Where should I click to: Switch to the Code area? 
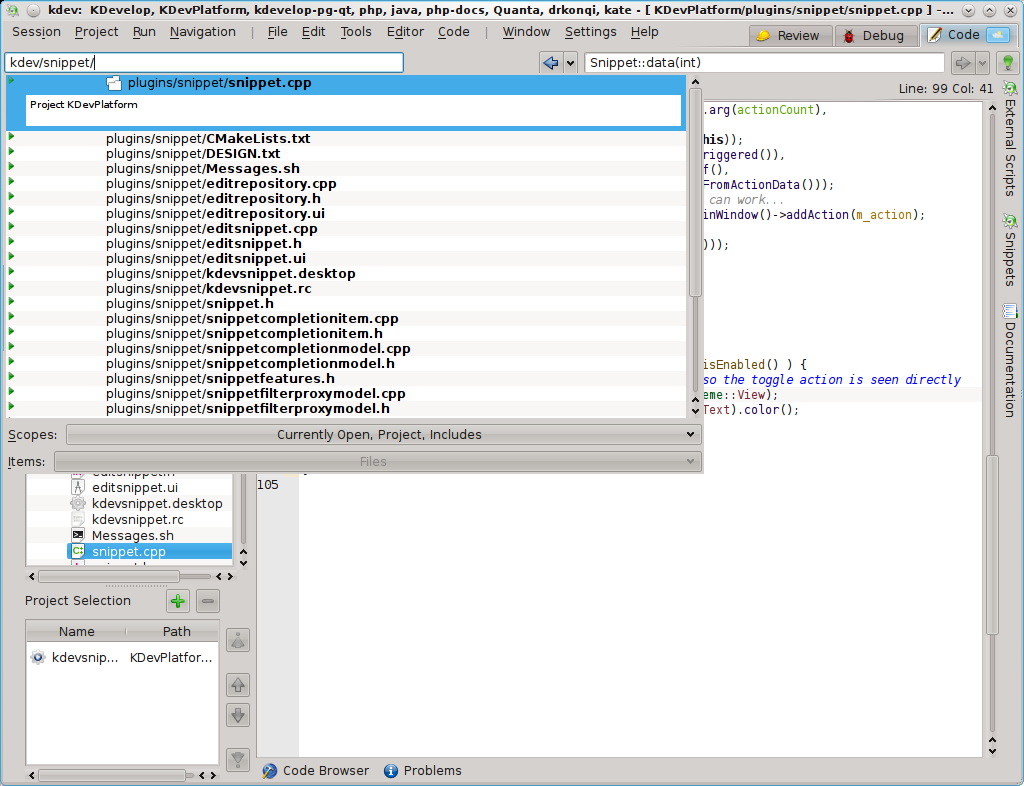968,35
